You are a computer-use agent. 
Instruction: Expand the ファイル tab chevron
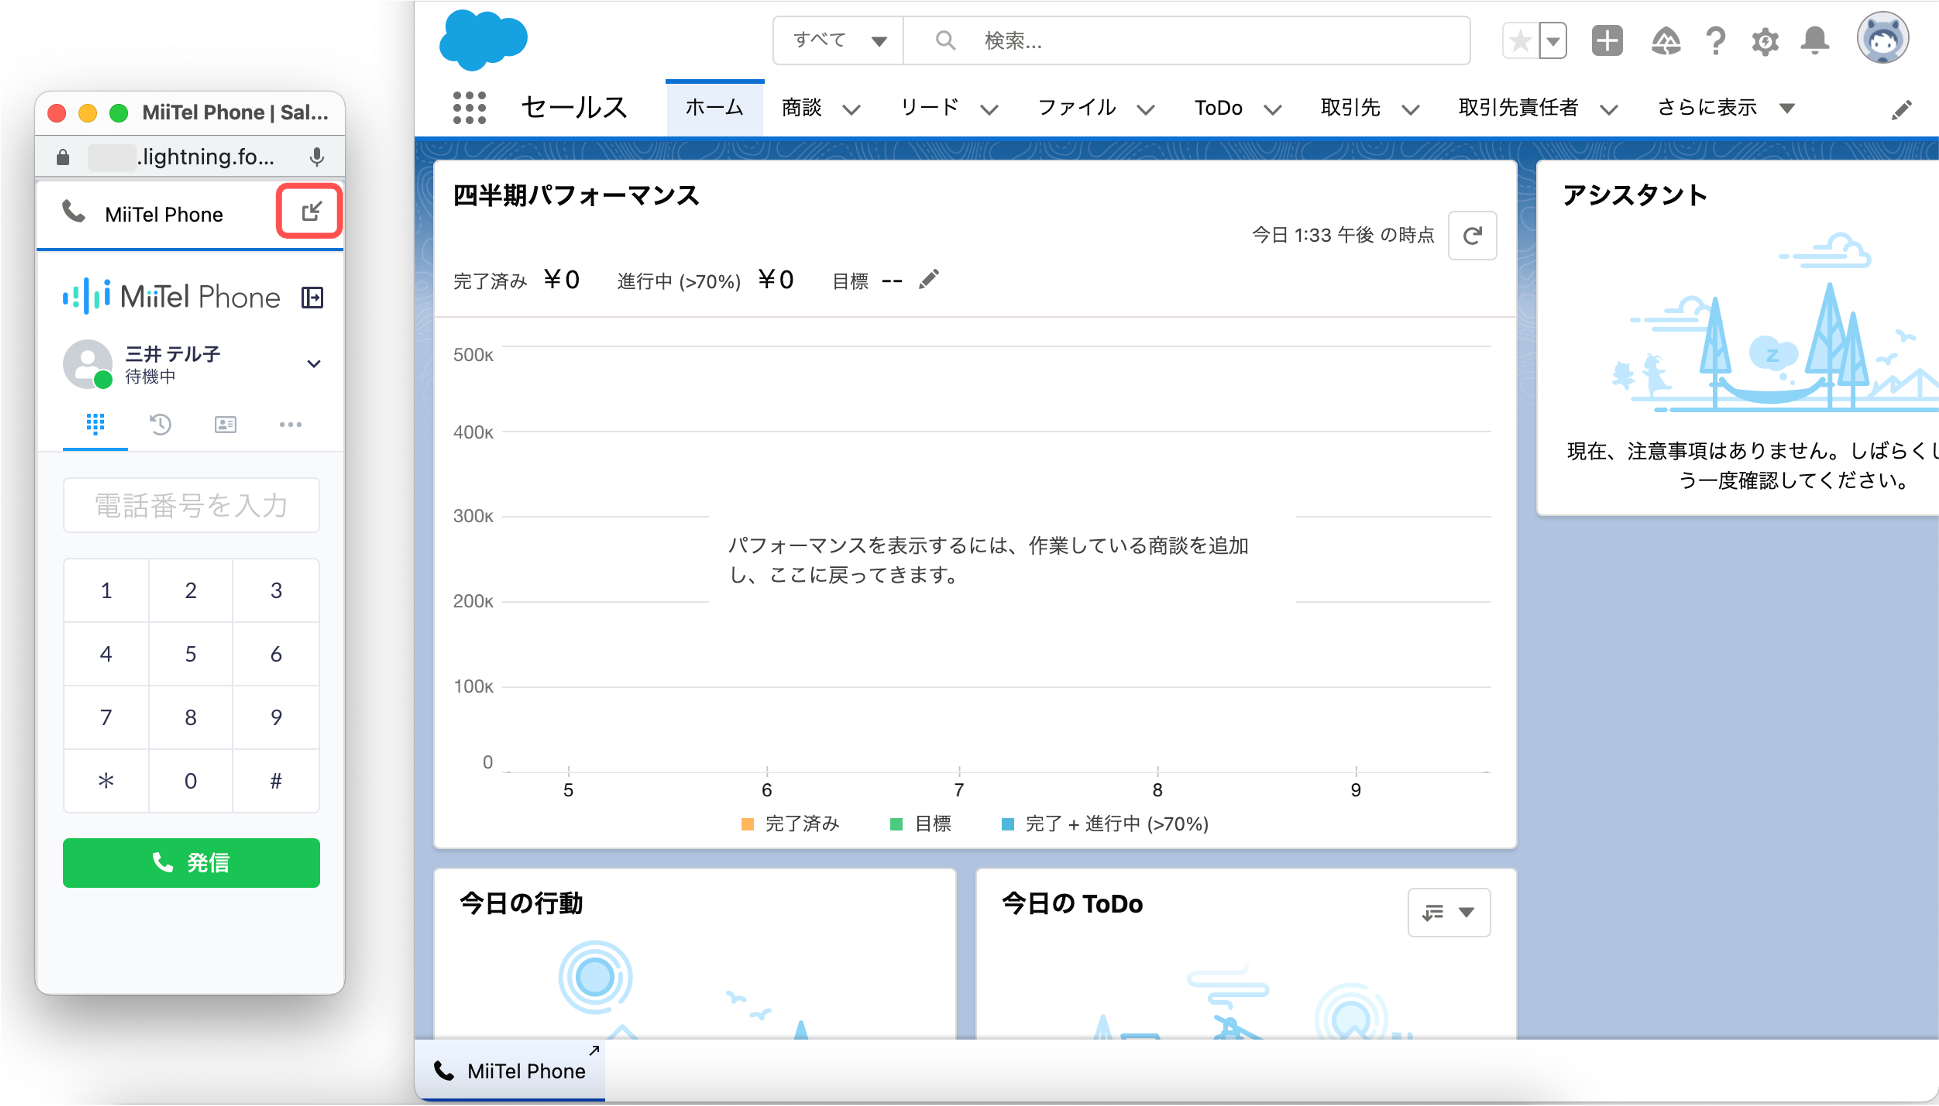coord(1146,109)
